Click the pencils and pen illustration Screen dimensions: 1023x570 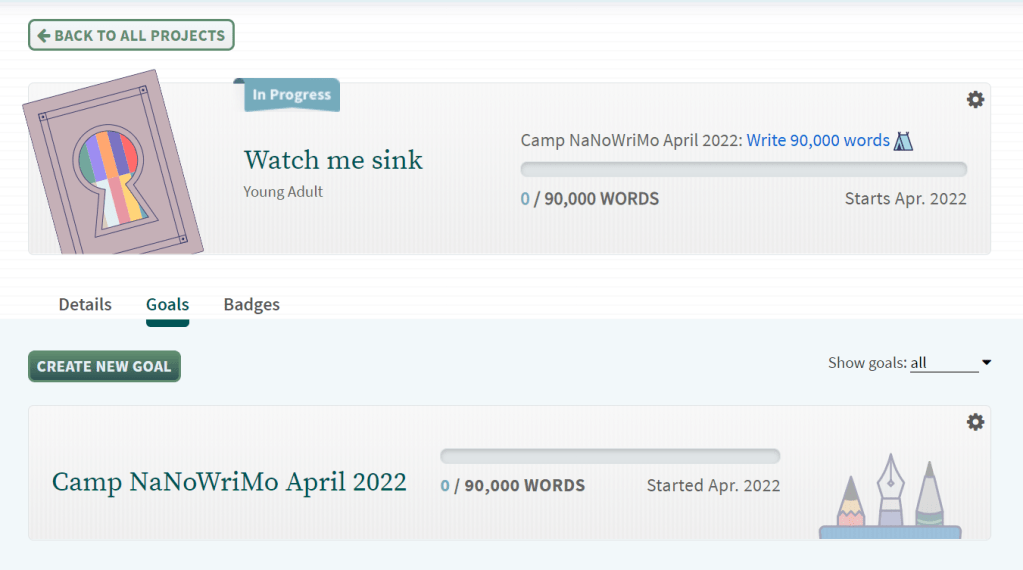(889, 496)
